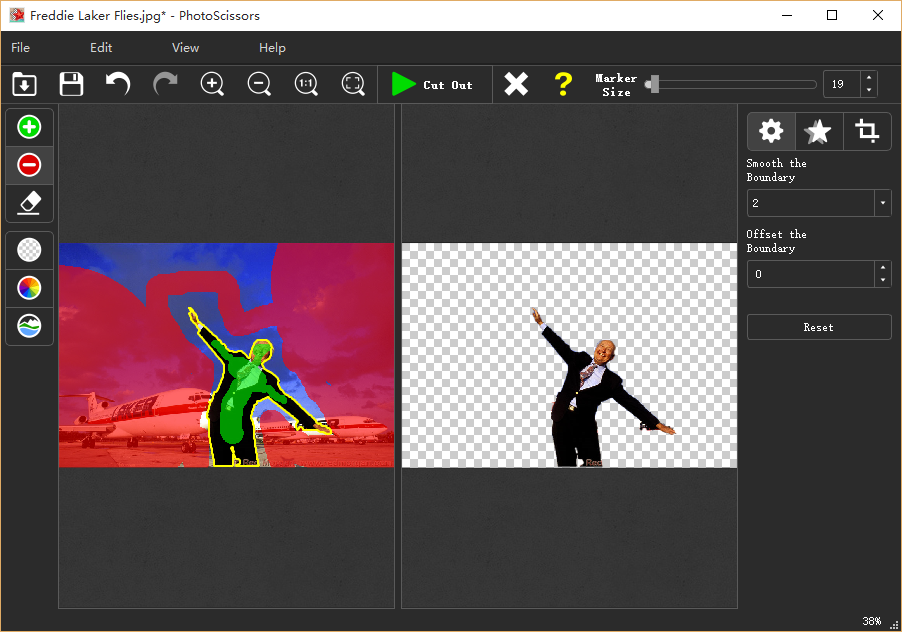Click the Marker Size slider track
Screen dimensions: 902x632
tap(735, 85)
